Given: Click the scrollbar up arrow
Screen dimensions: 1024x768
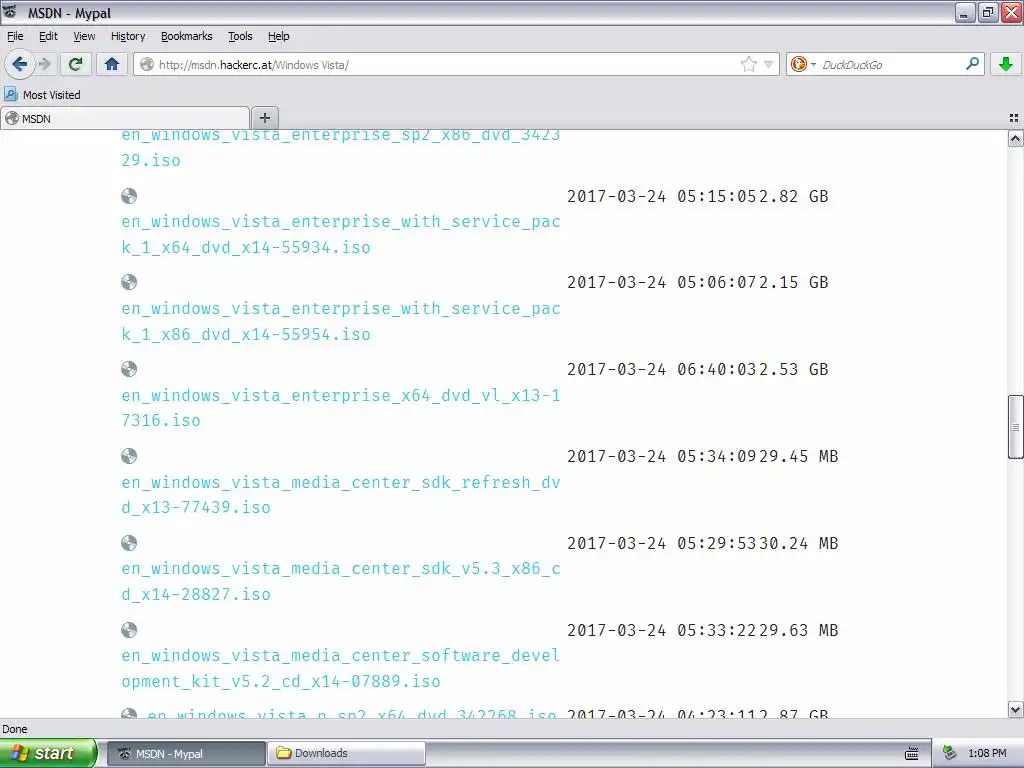Looking at the screenshot, I should (1016, 138).
